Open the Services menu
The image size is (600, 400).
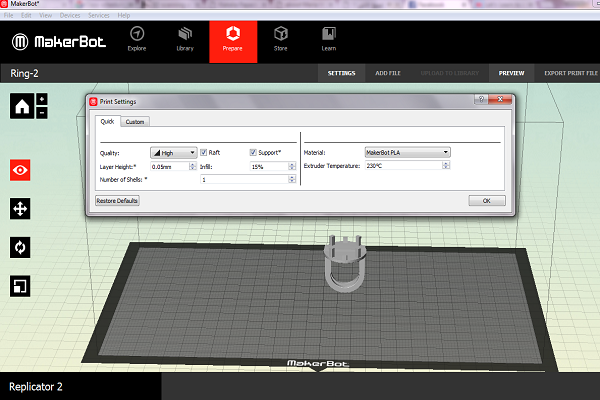tap(99, 15)
